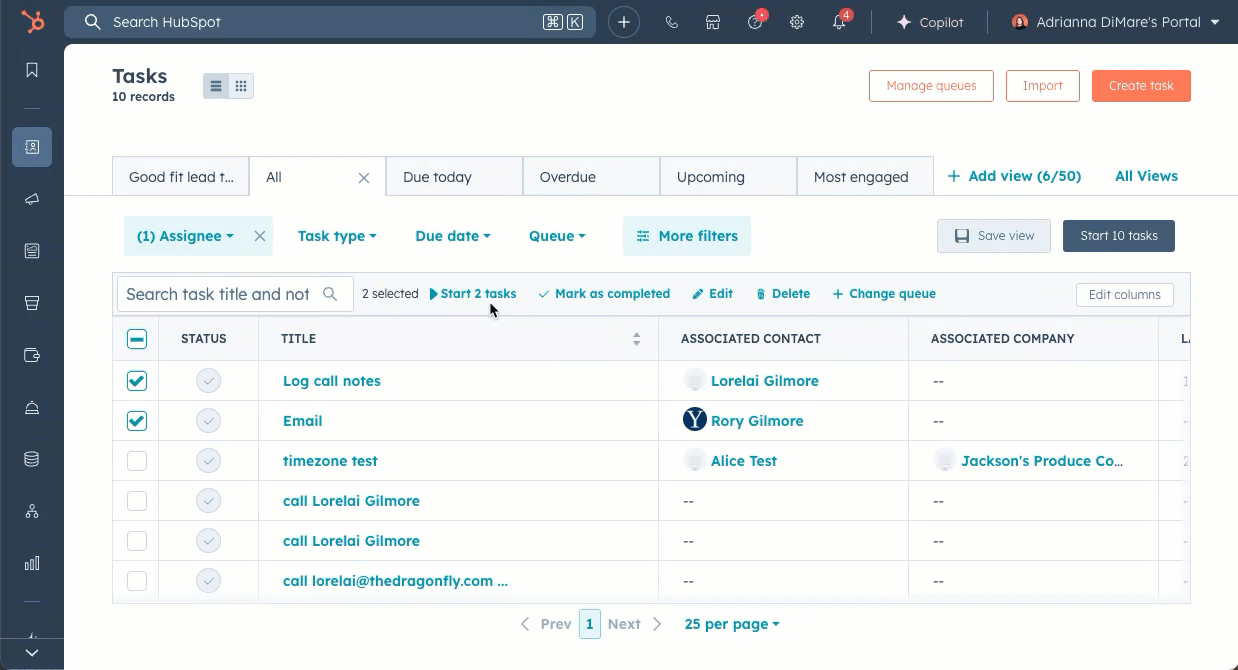Viewport: 1238px width, 670px height.
Task: Click the Search task title input field
Action: coord(218,294)
